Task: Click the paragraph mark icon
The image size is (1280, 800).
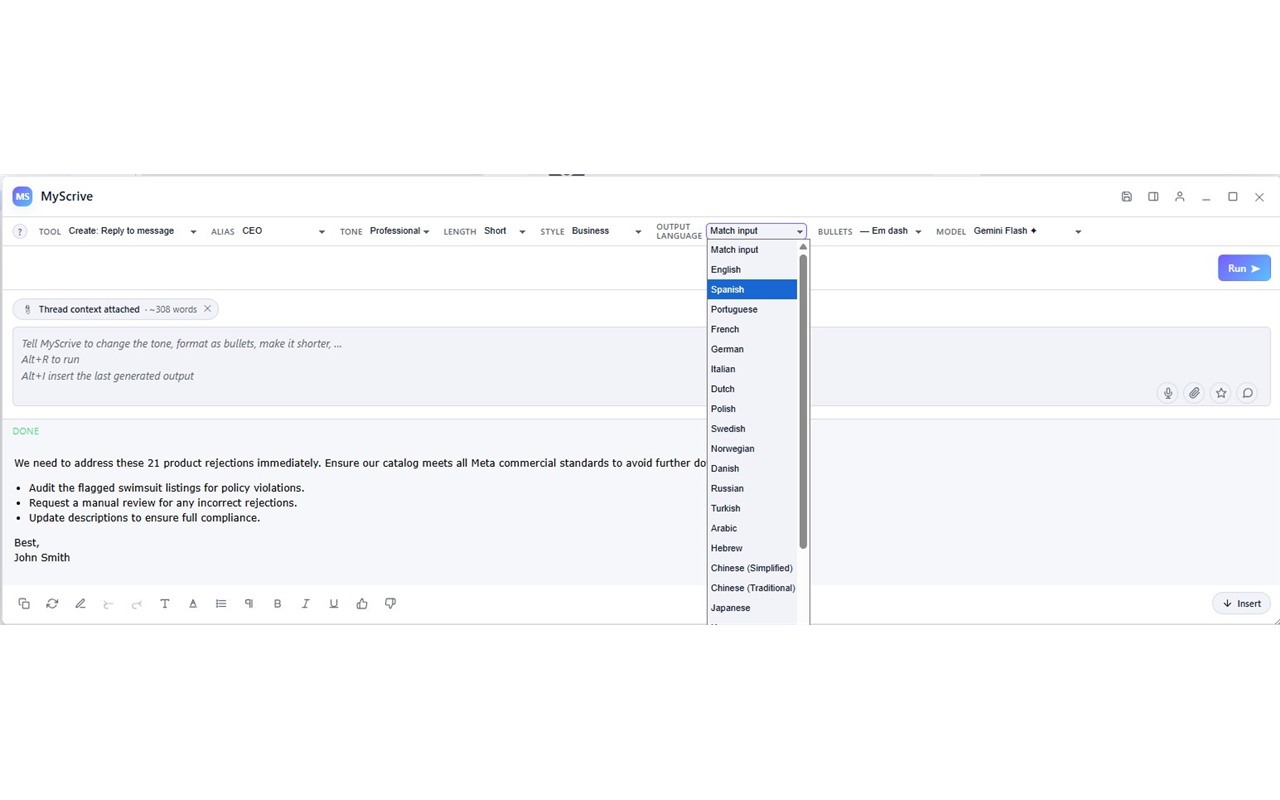Action: coord(249,604)
